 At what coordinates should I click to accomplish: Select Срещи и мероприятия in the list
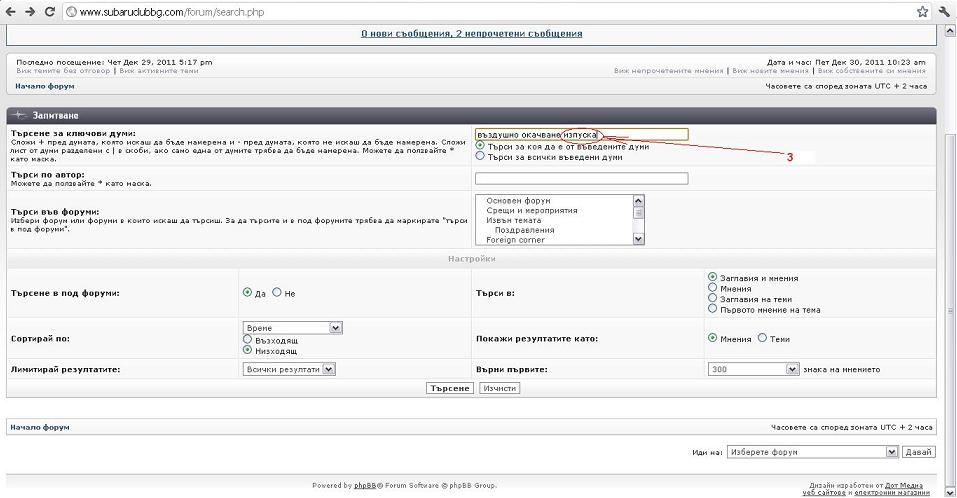(x=532, y=211)
